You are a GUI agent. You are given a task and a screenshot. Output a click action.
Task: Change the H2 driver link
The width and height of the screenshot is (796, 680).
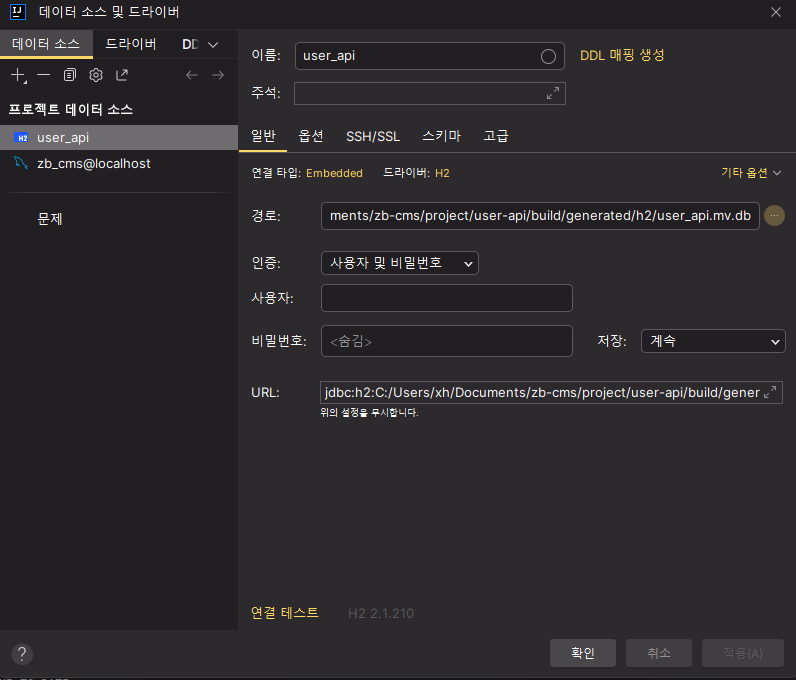tap(442, 173)
